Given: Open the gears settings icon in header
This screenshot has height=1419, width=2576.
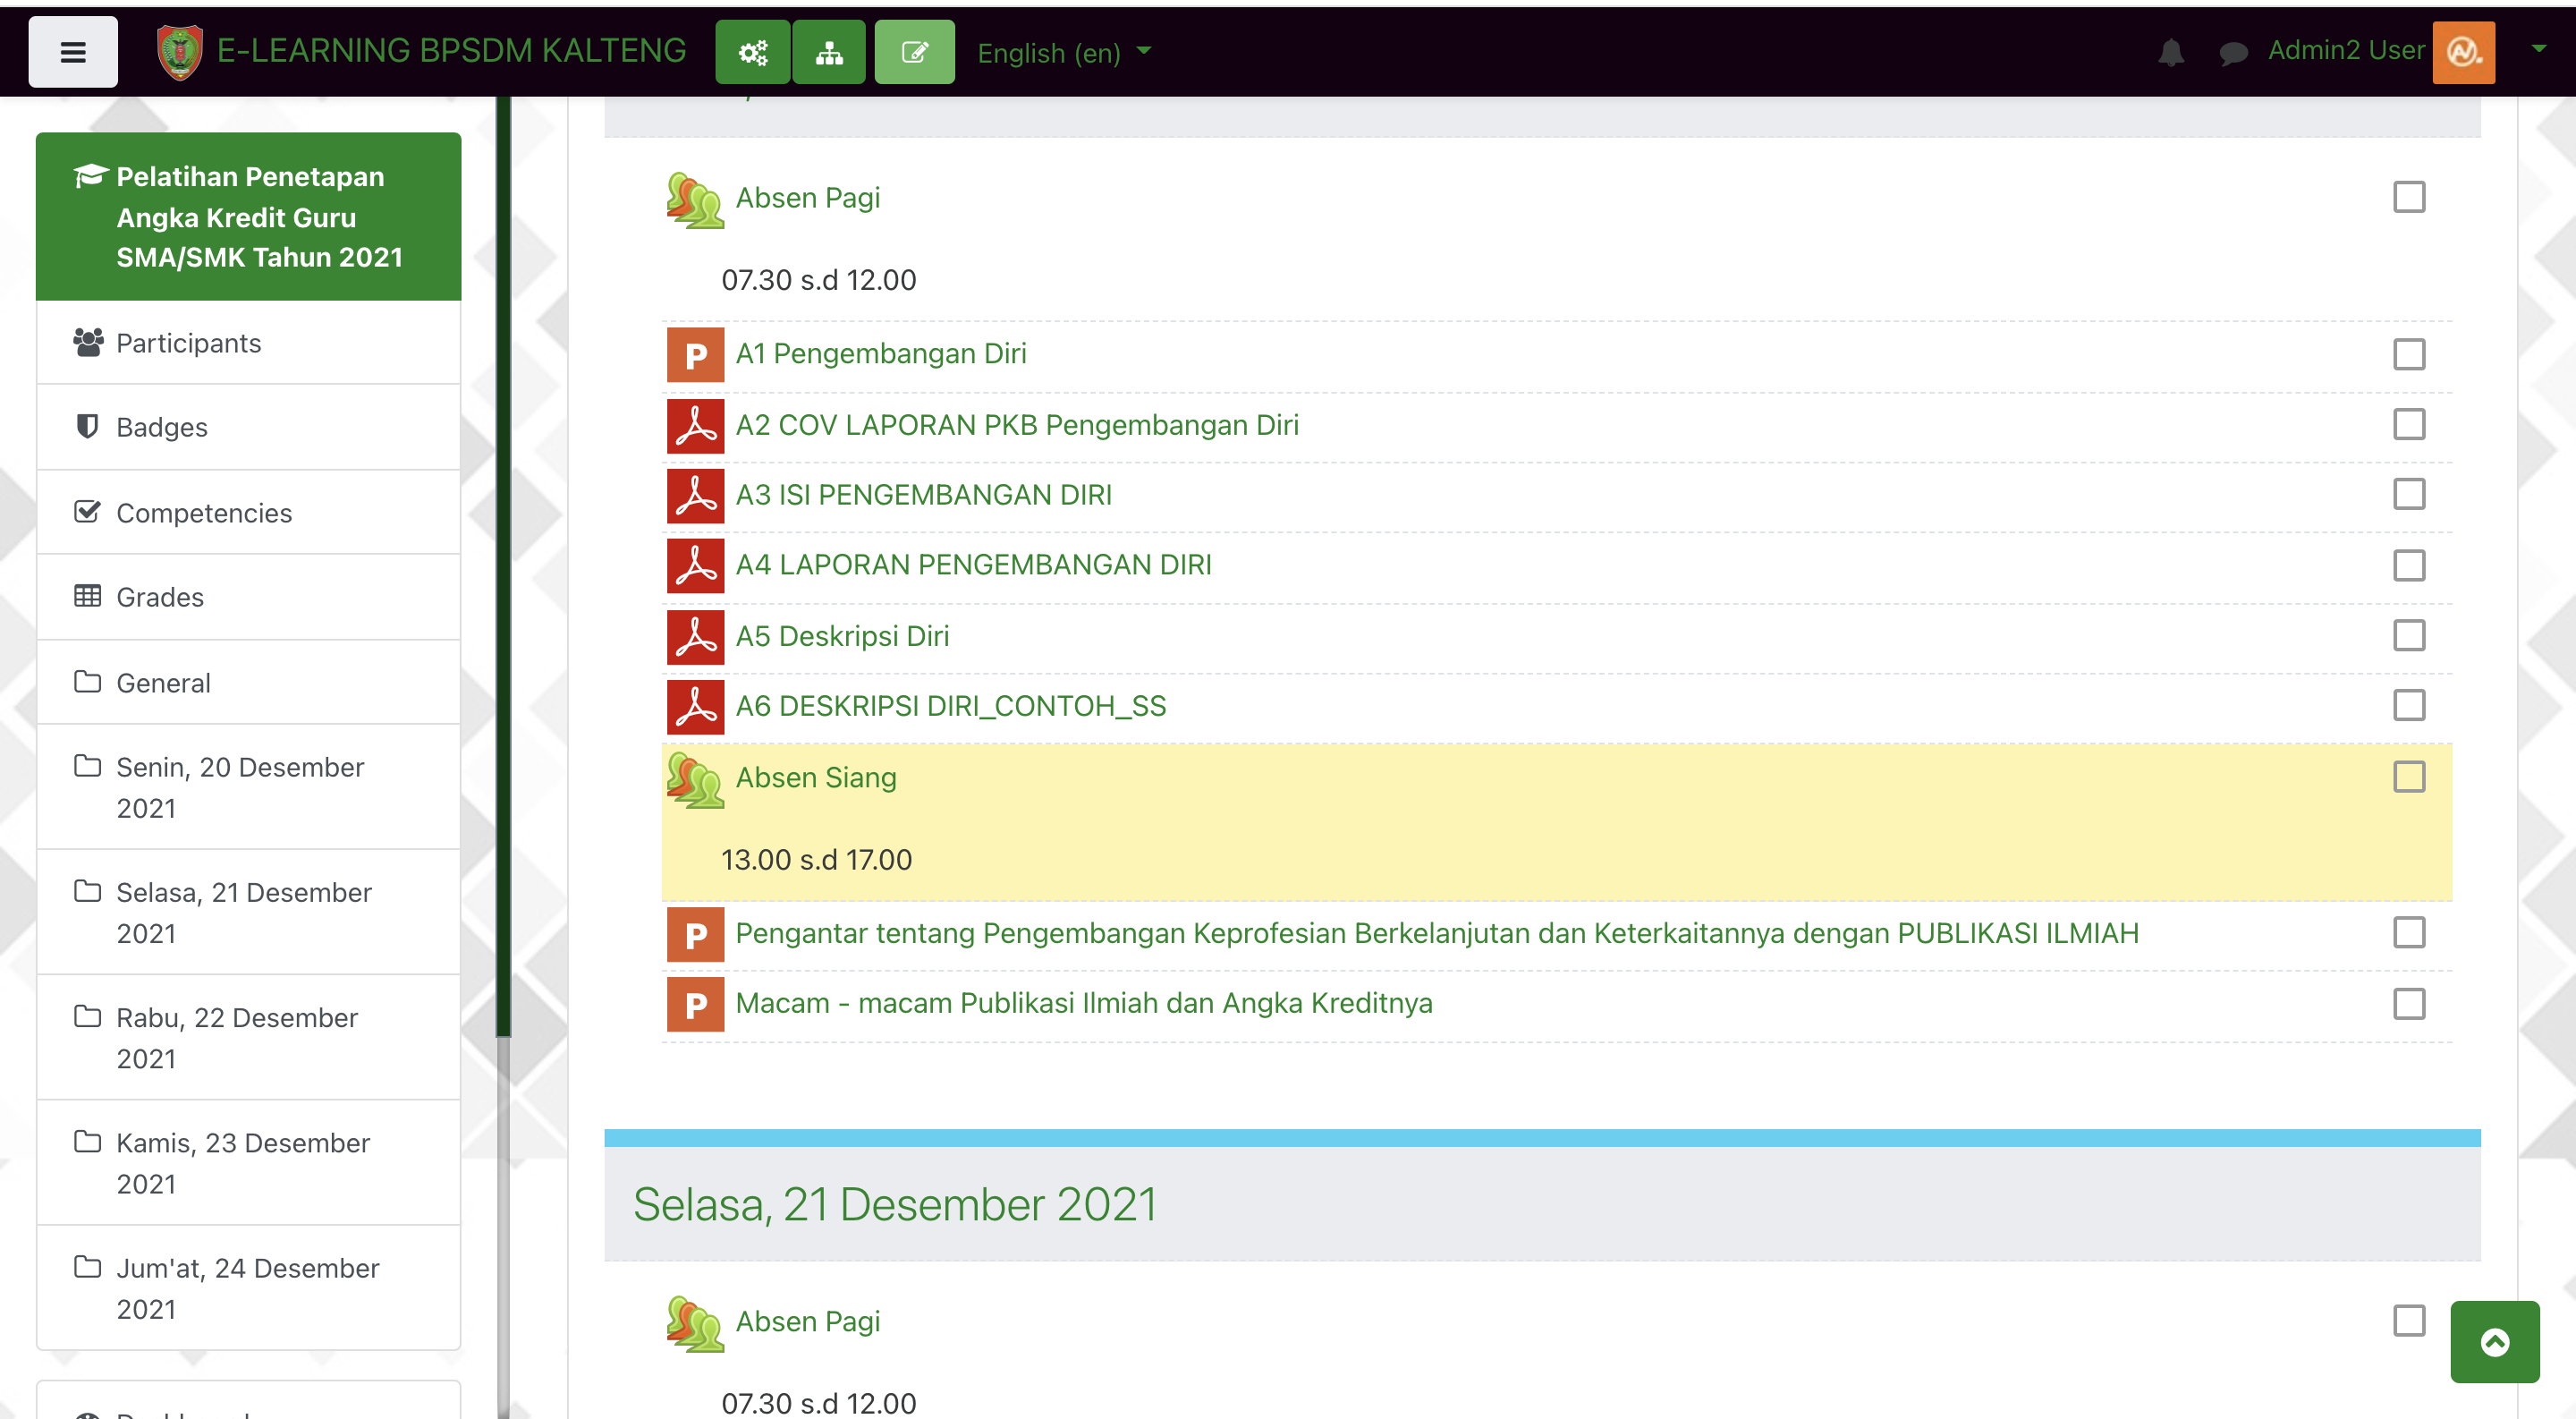Looking at the screenshot, I should 752,52.
